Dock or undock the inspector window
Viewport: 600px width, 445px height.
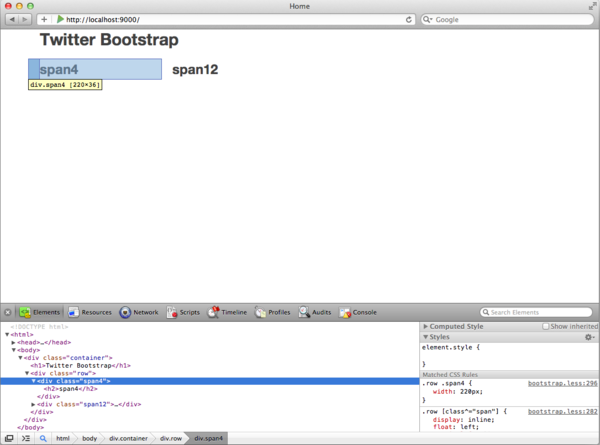click(x=9, y=438)
